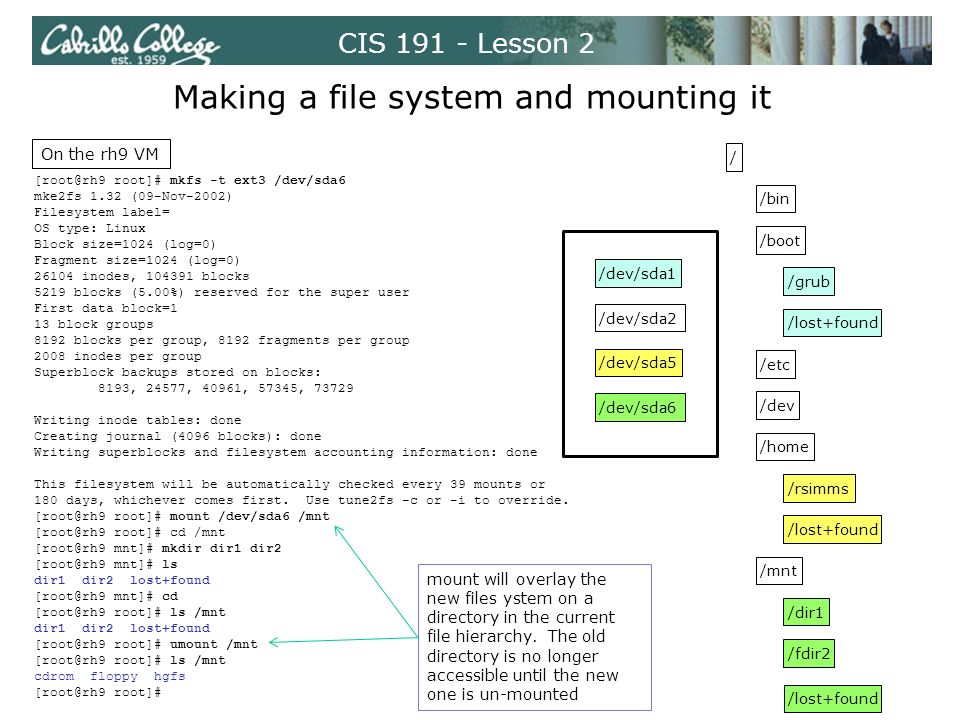Click the '8193, 24577, 40961' block numbers line
960x720 pixels.
tap(225, 388)
